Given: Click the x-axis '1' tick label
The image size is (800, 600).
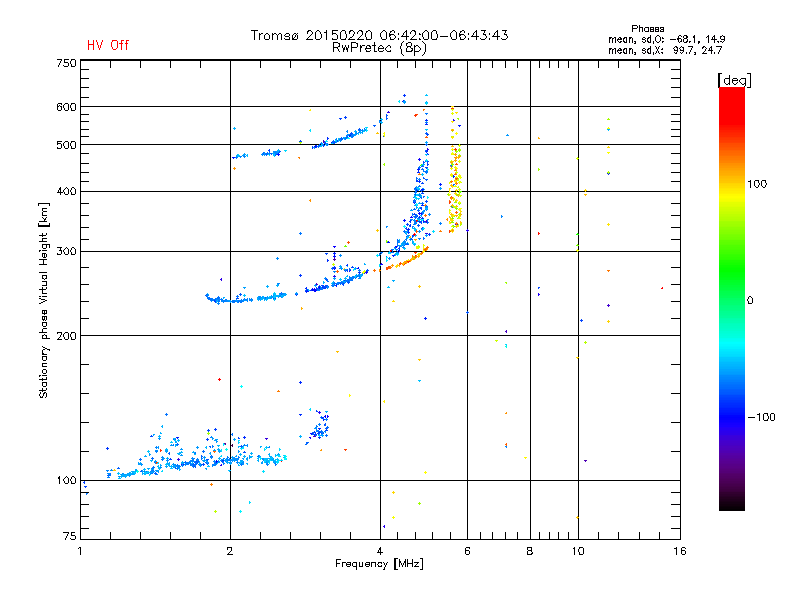Looking at the screenshot, I should 80,551.
